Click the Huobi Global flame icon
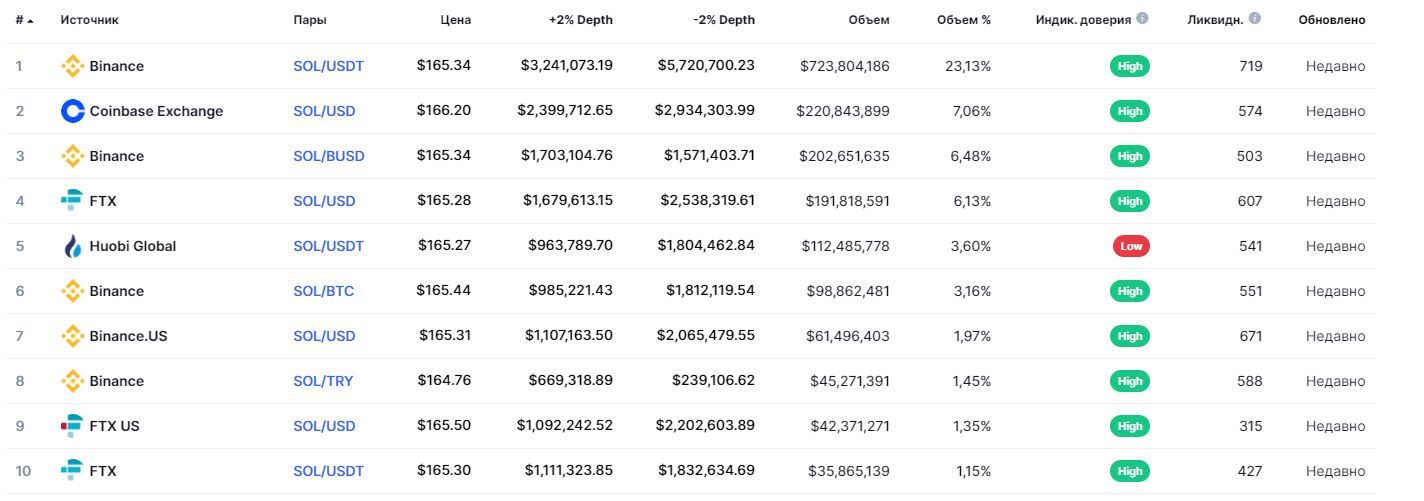This screenshot has height=501, width=1424. pyautogui.click(x=72, y=246)
